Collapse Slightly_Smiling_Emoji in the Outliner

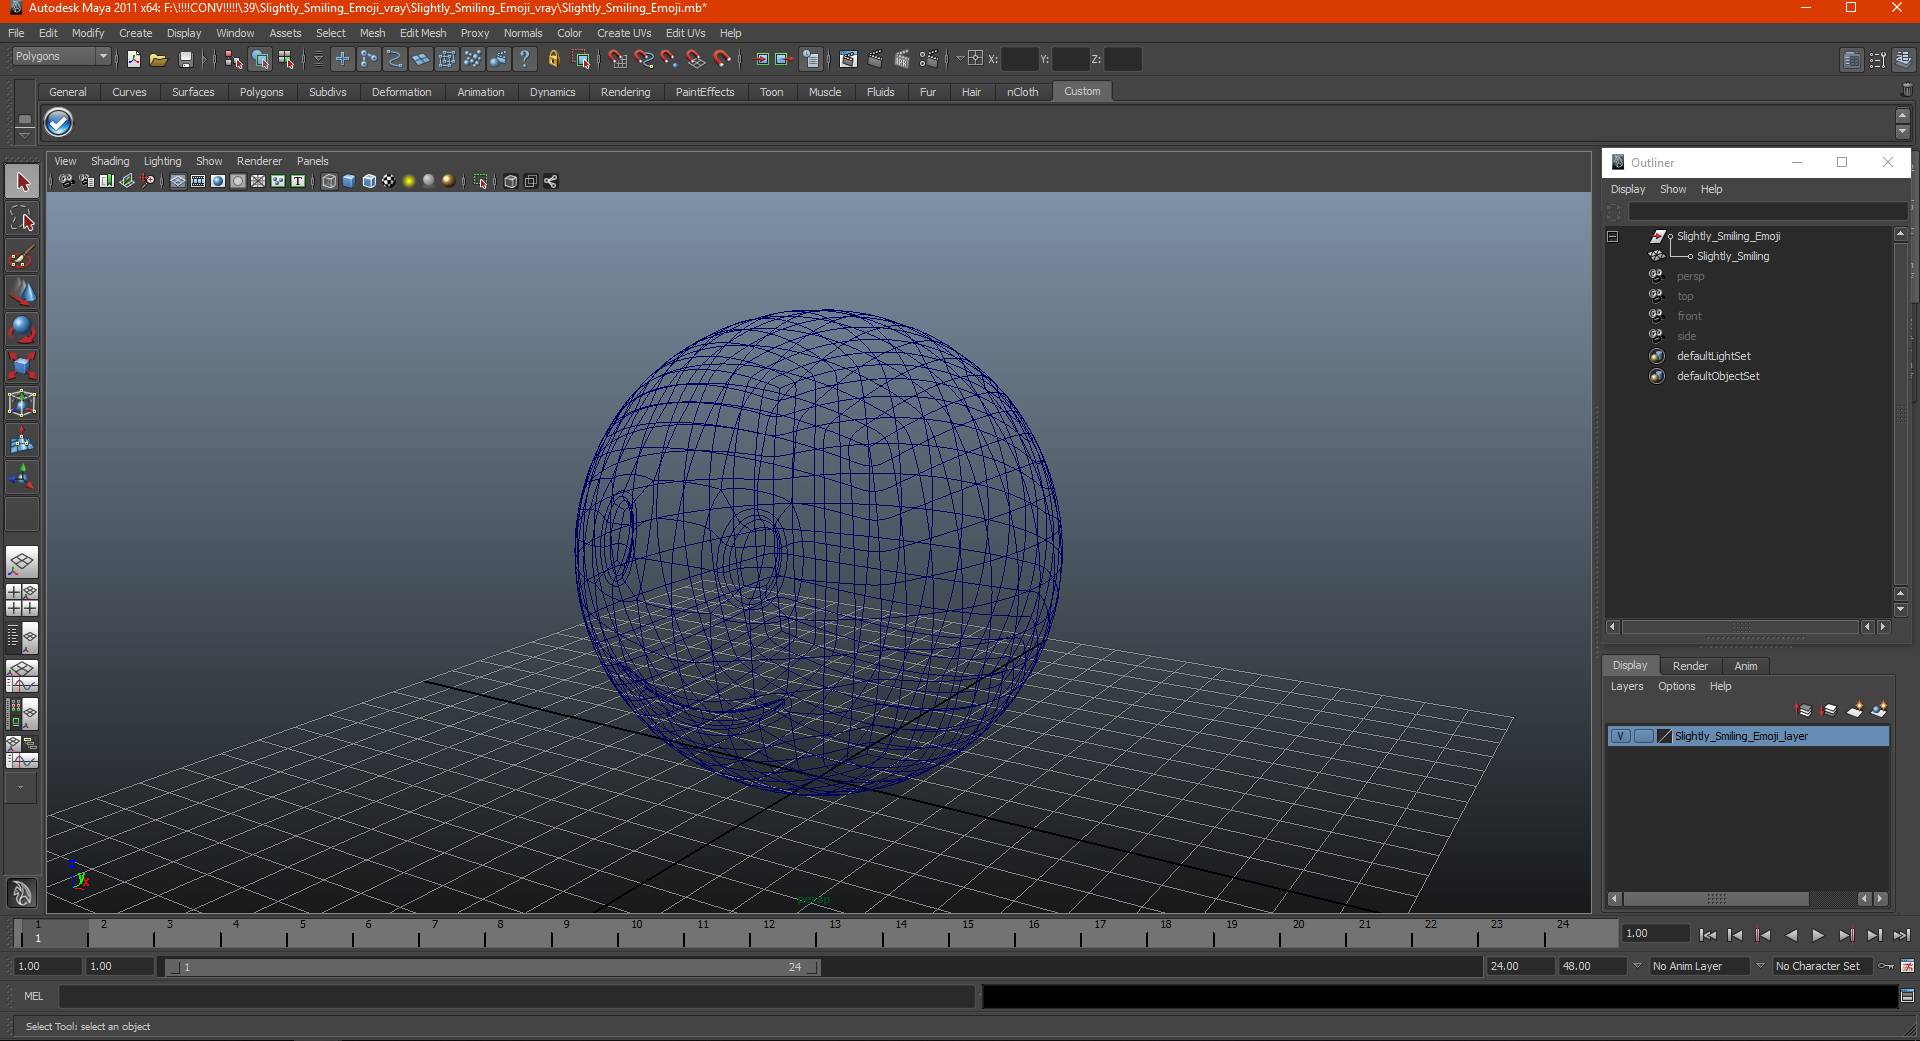pyautogui.click(x=1612, y=236)
